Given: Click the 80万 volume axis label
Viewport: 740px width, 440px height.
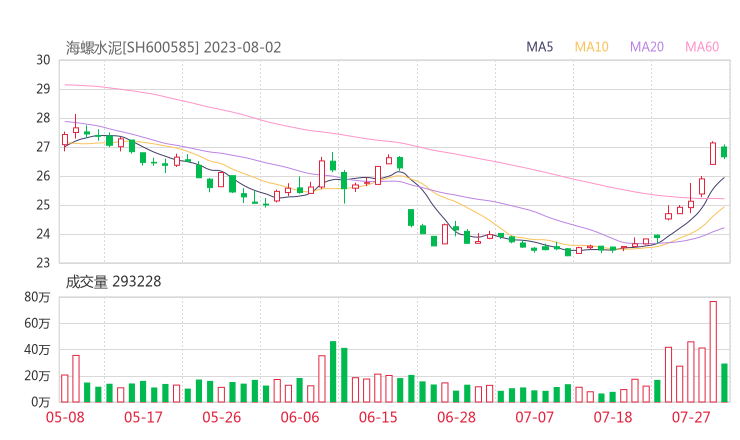Looking at the screenshot, I should [39, 297].
